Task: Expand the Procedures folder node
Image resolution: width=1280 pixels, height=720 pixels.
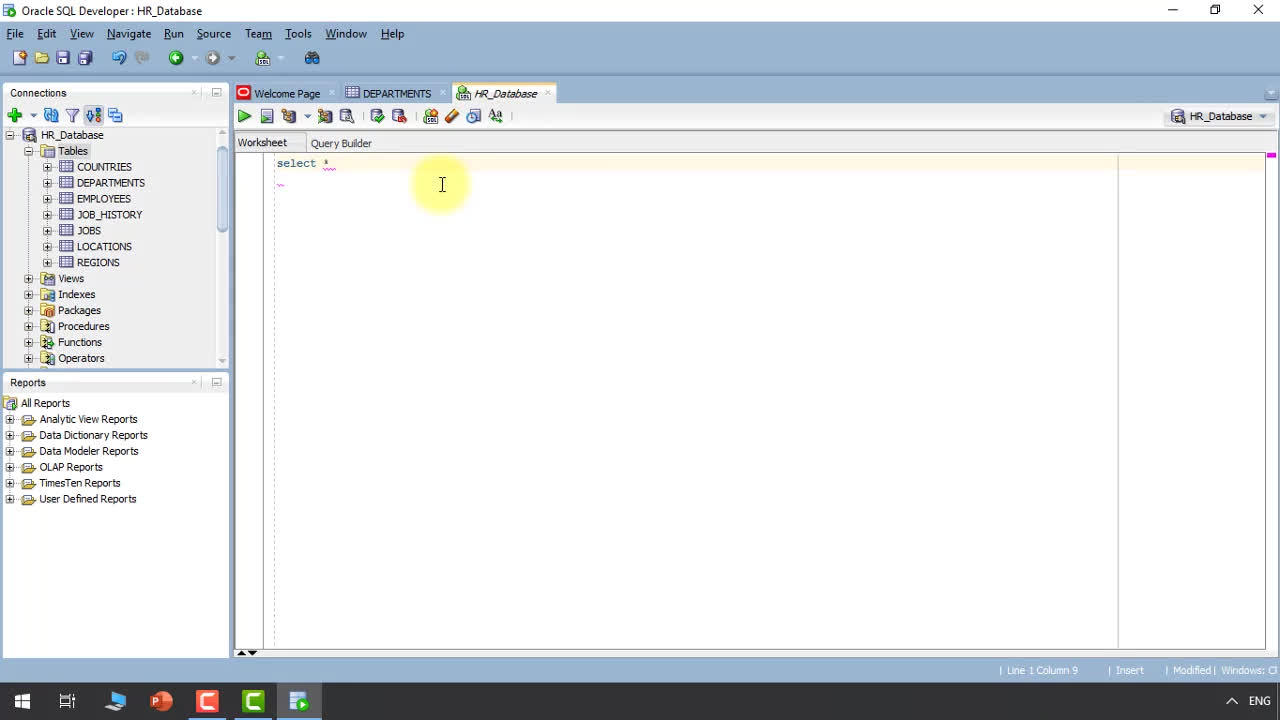Action: click(29, 327)
